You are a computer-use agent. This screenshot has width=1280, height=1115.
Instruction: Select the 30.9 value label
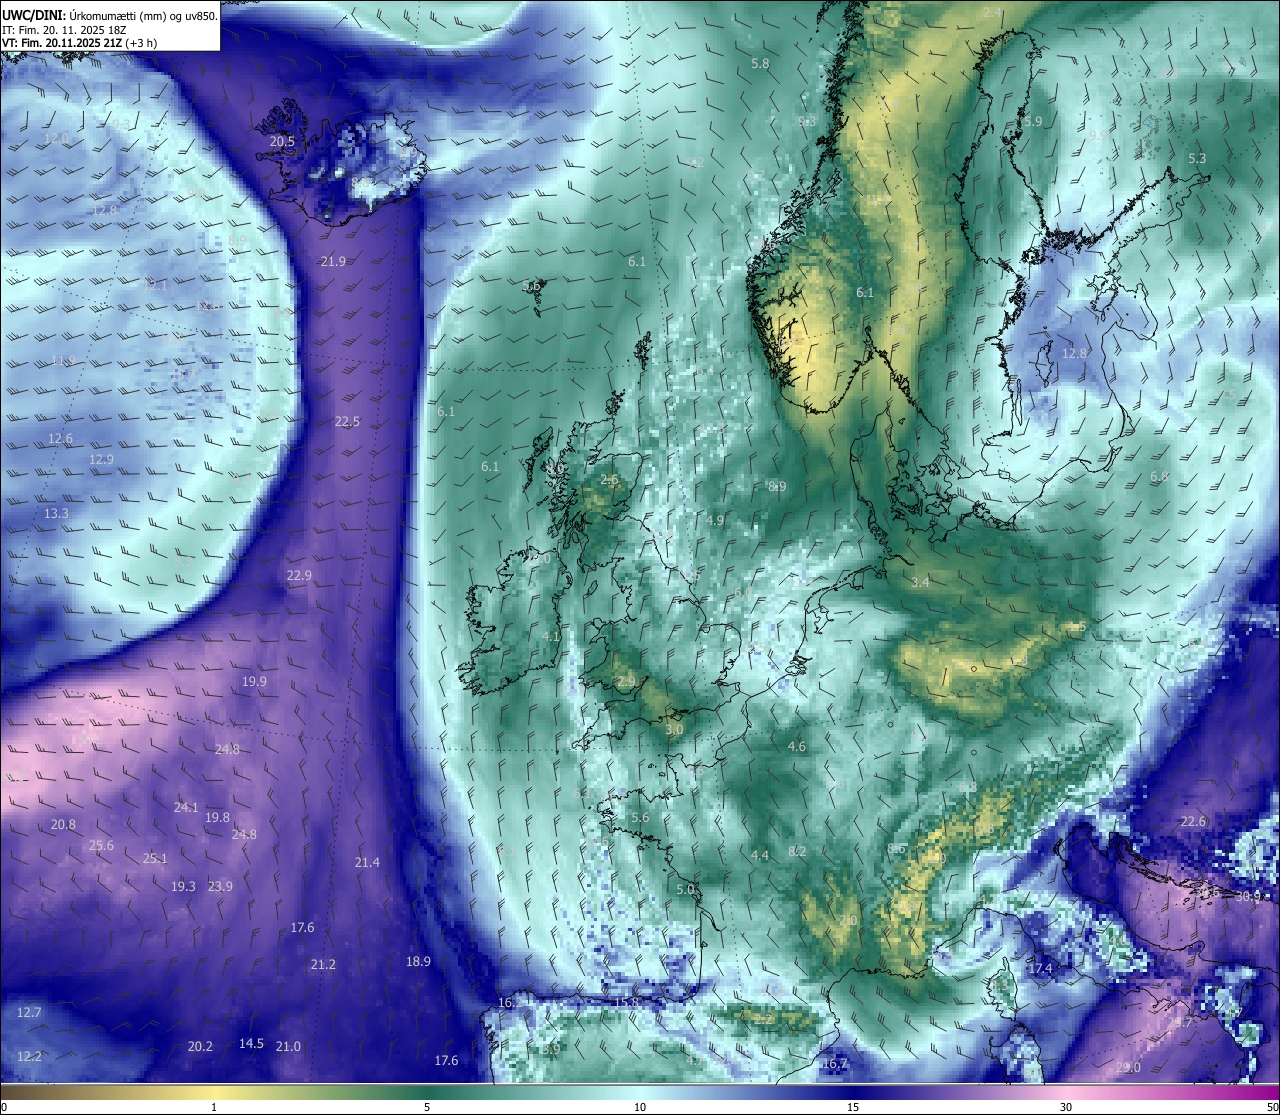[x=1248, y=896]
